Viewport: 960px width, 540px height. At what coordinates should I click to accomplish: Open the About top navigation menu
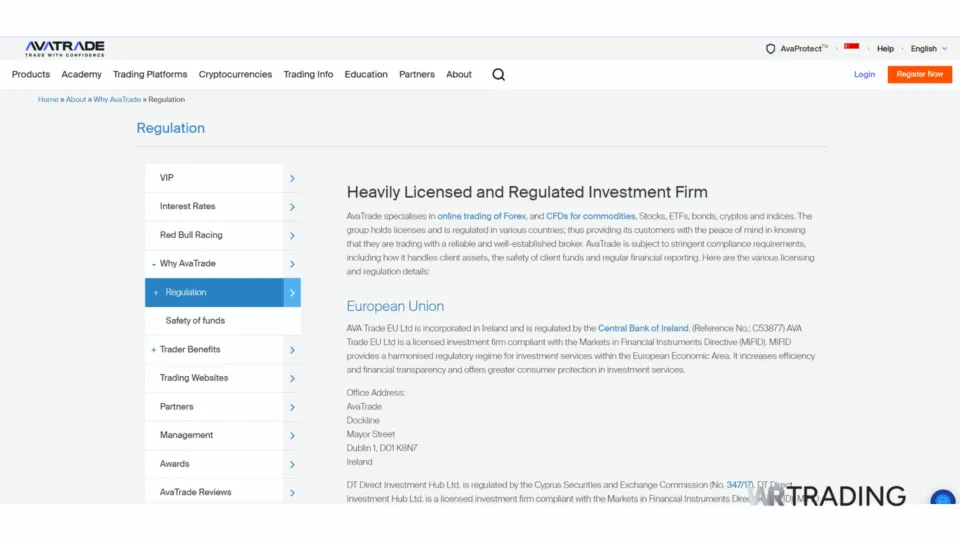[x=459, y=75]
